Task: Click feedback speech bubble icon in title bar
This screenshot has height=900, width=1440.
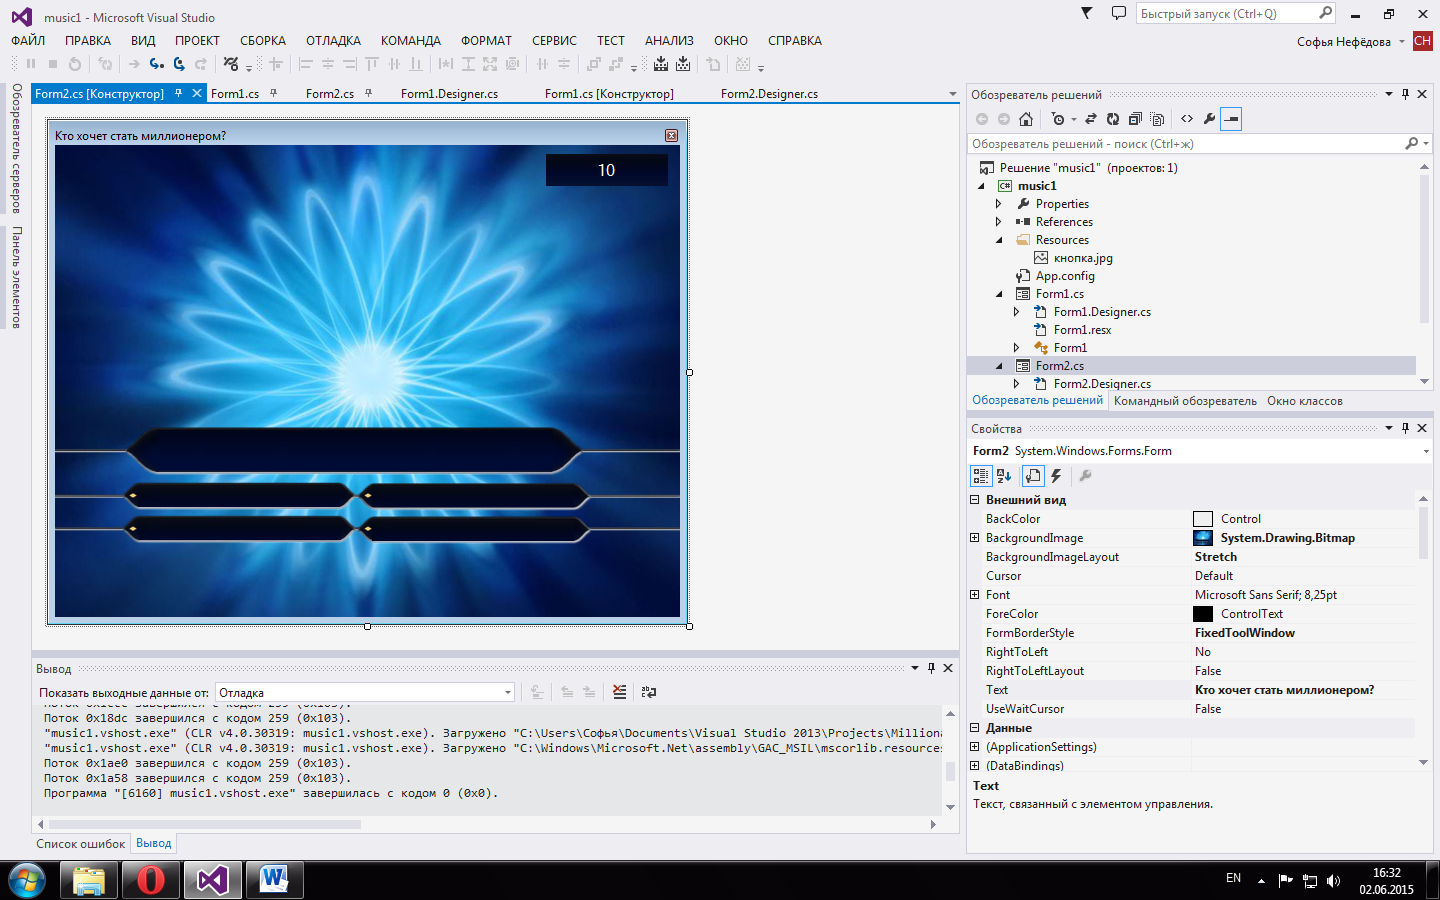Action: [1118, 13]
